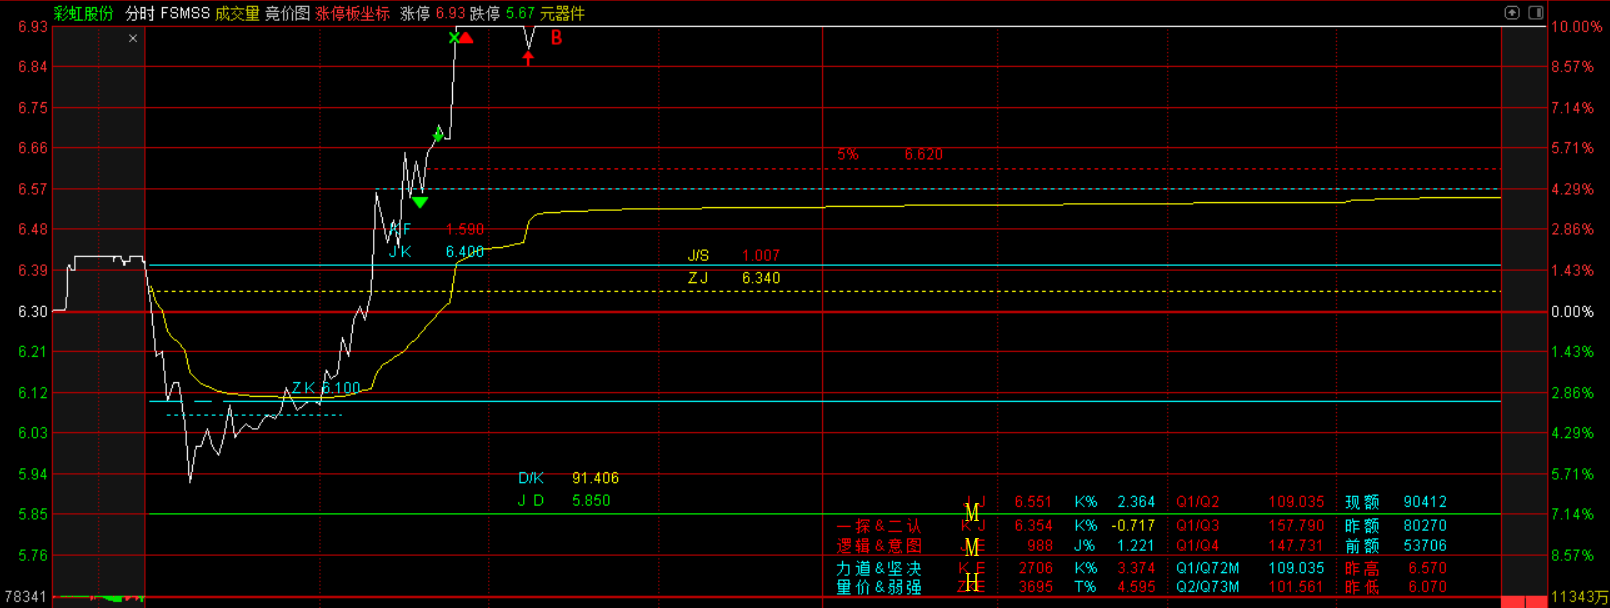This screenshot has height=608, width=1610.
Task: Select the 竞价图 label
Action: pyautogui.click(x=287, y=13)
